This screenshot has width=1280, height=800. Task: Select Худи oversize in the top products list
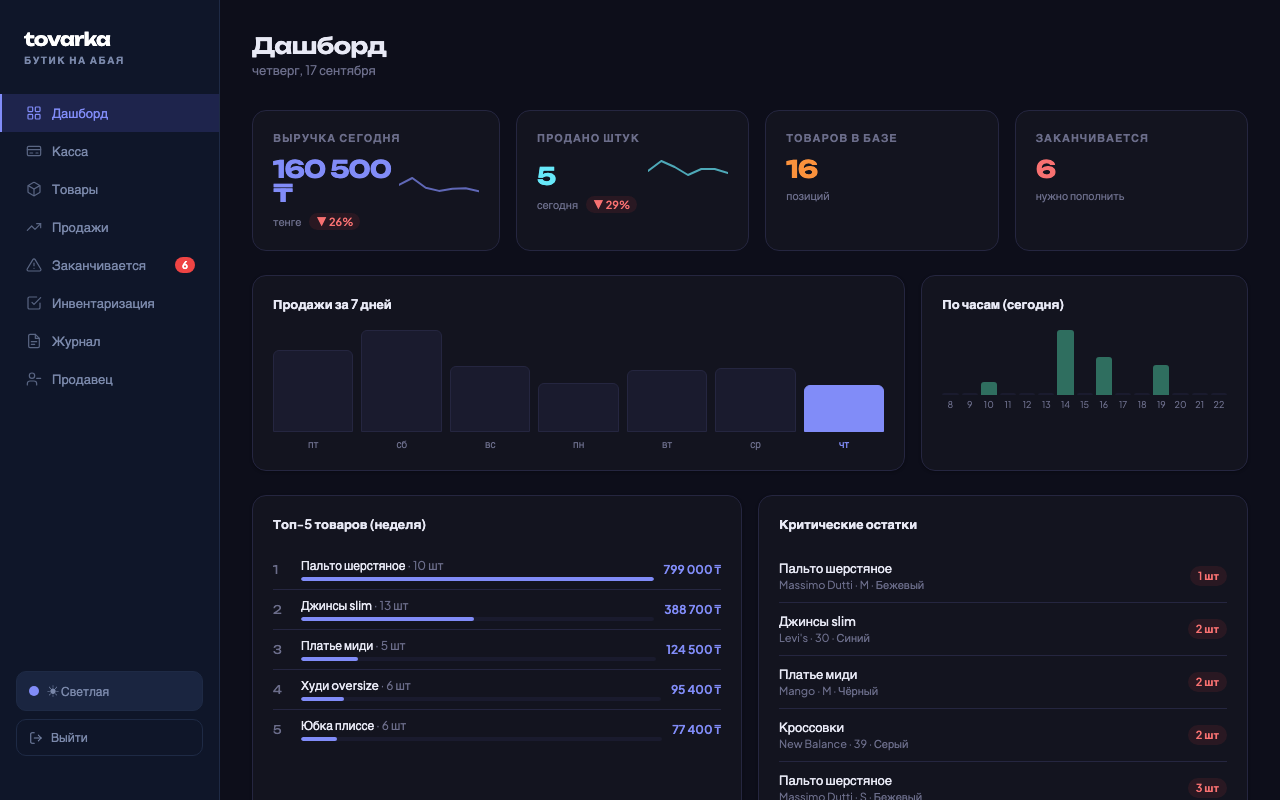pyautogui.click(x=497, y=689)
